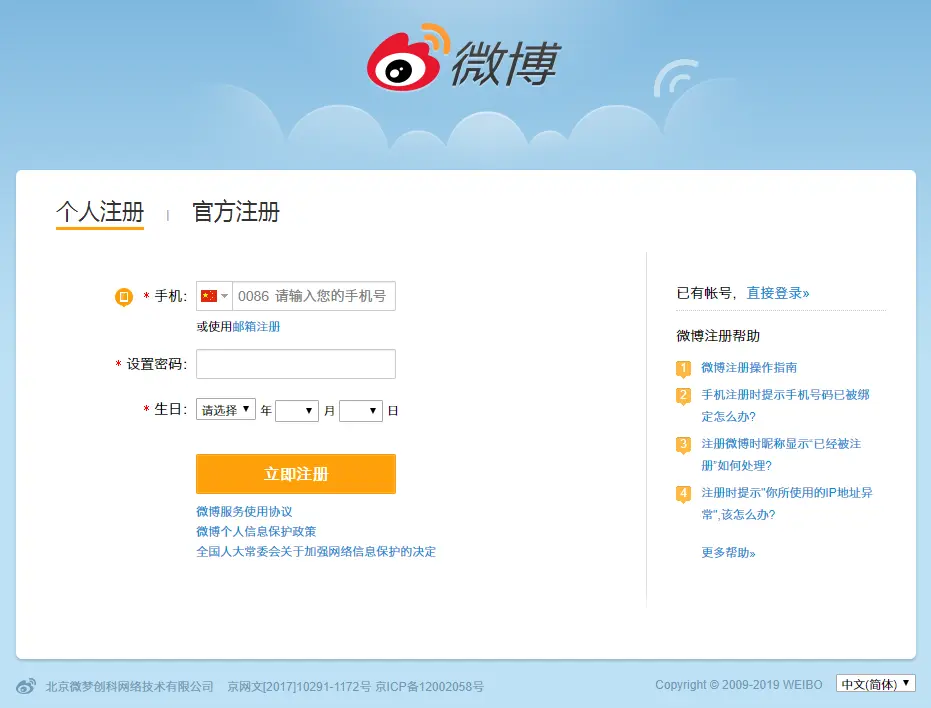Click the numbered 4 help badge icon

coord(684,493)
